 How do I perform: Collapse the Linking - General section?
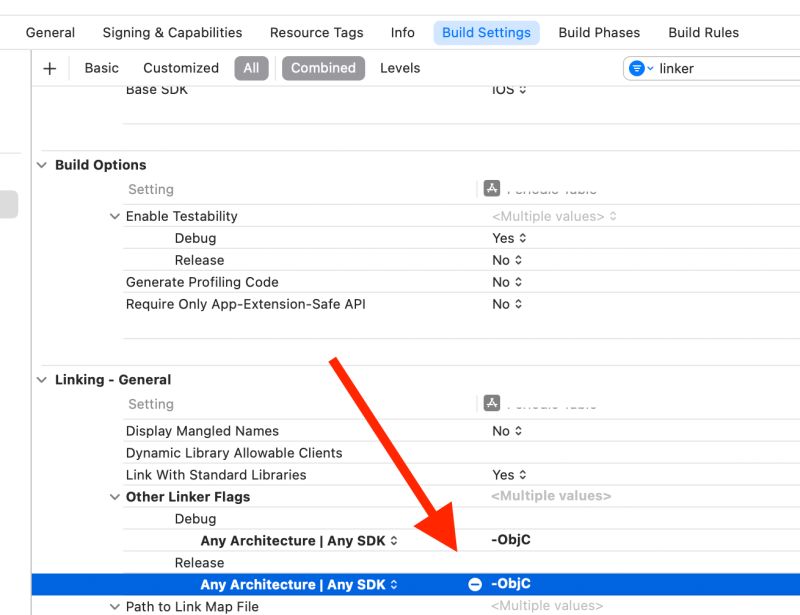coord(40,380)
